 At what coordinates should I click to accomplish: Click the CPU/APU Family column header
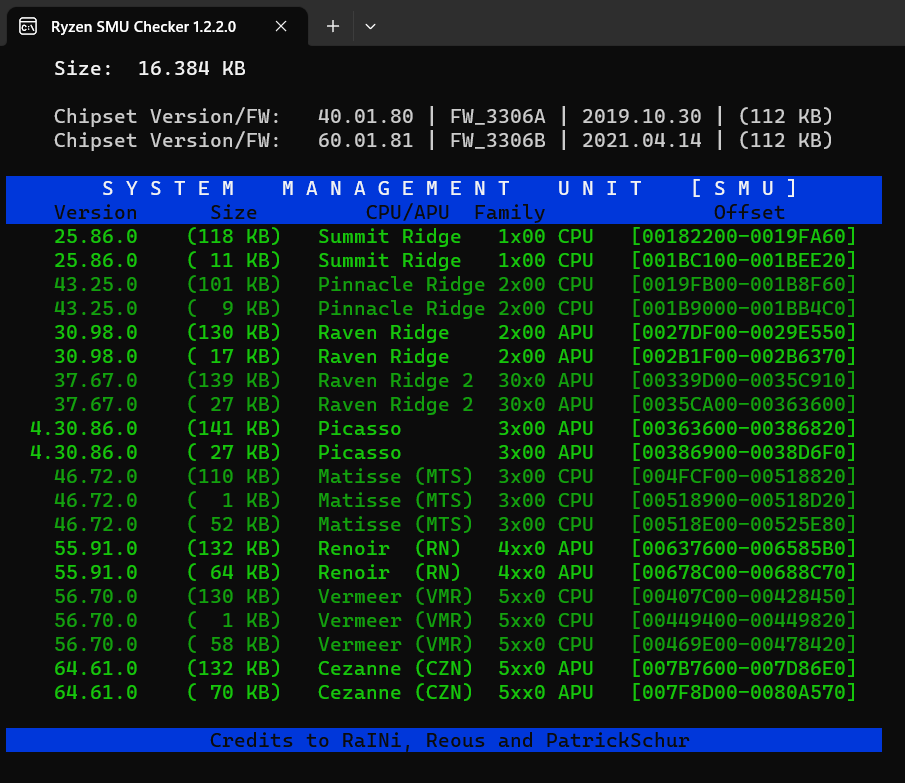click(455, 213)
